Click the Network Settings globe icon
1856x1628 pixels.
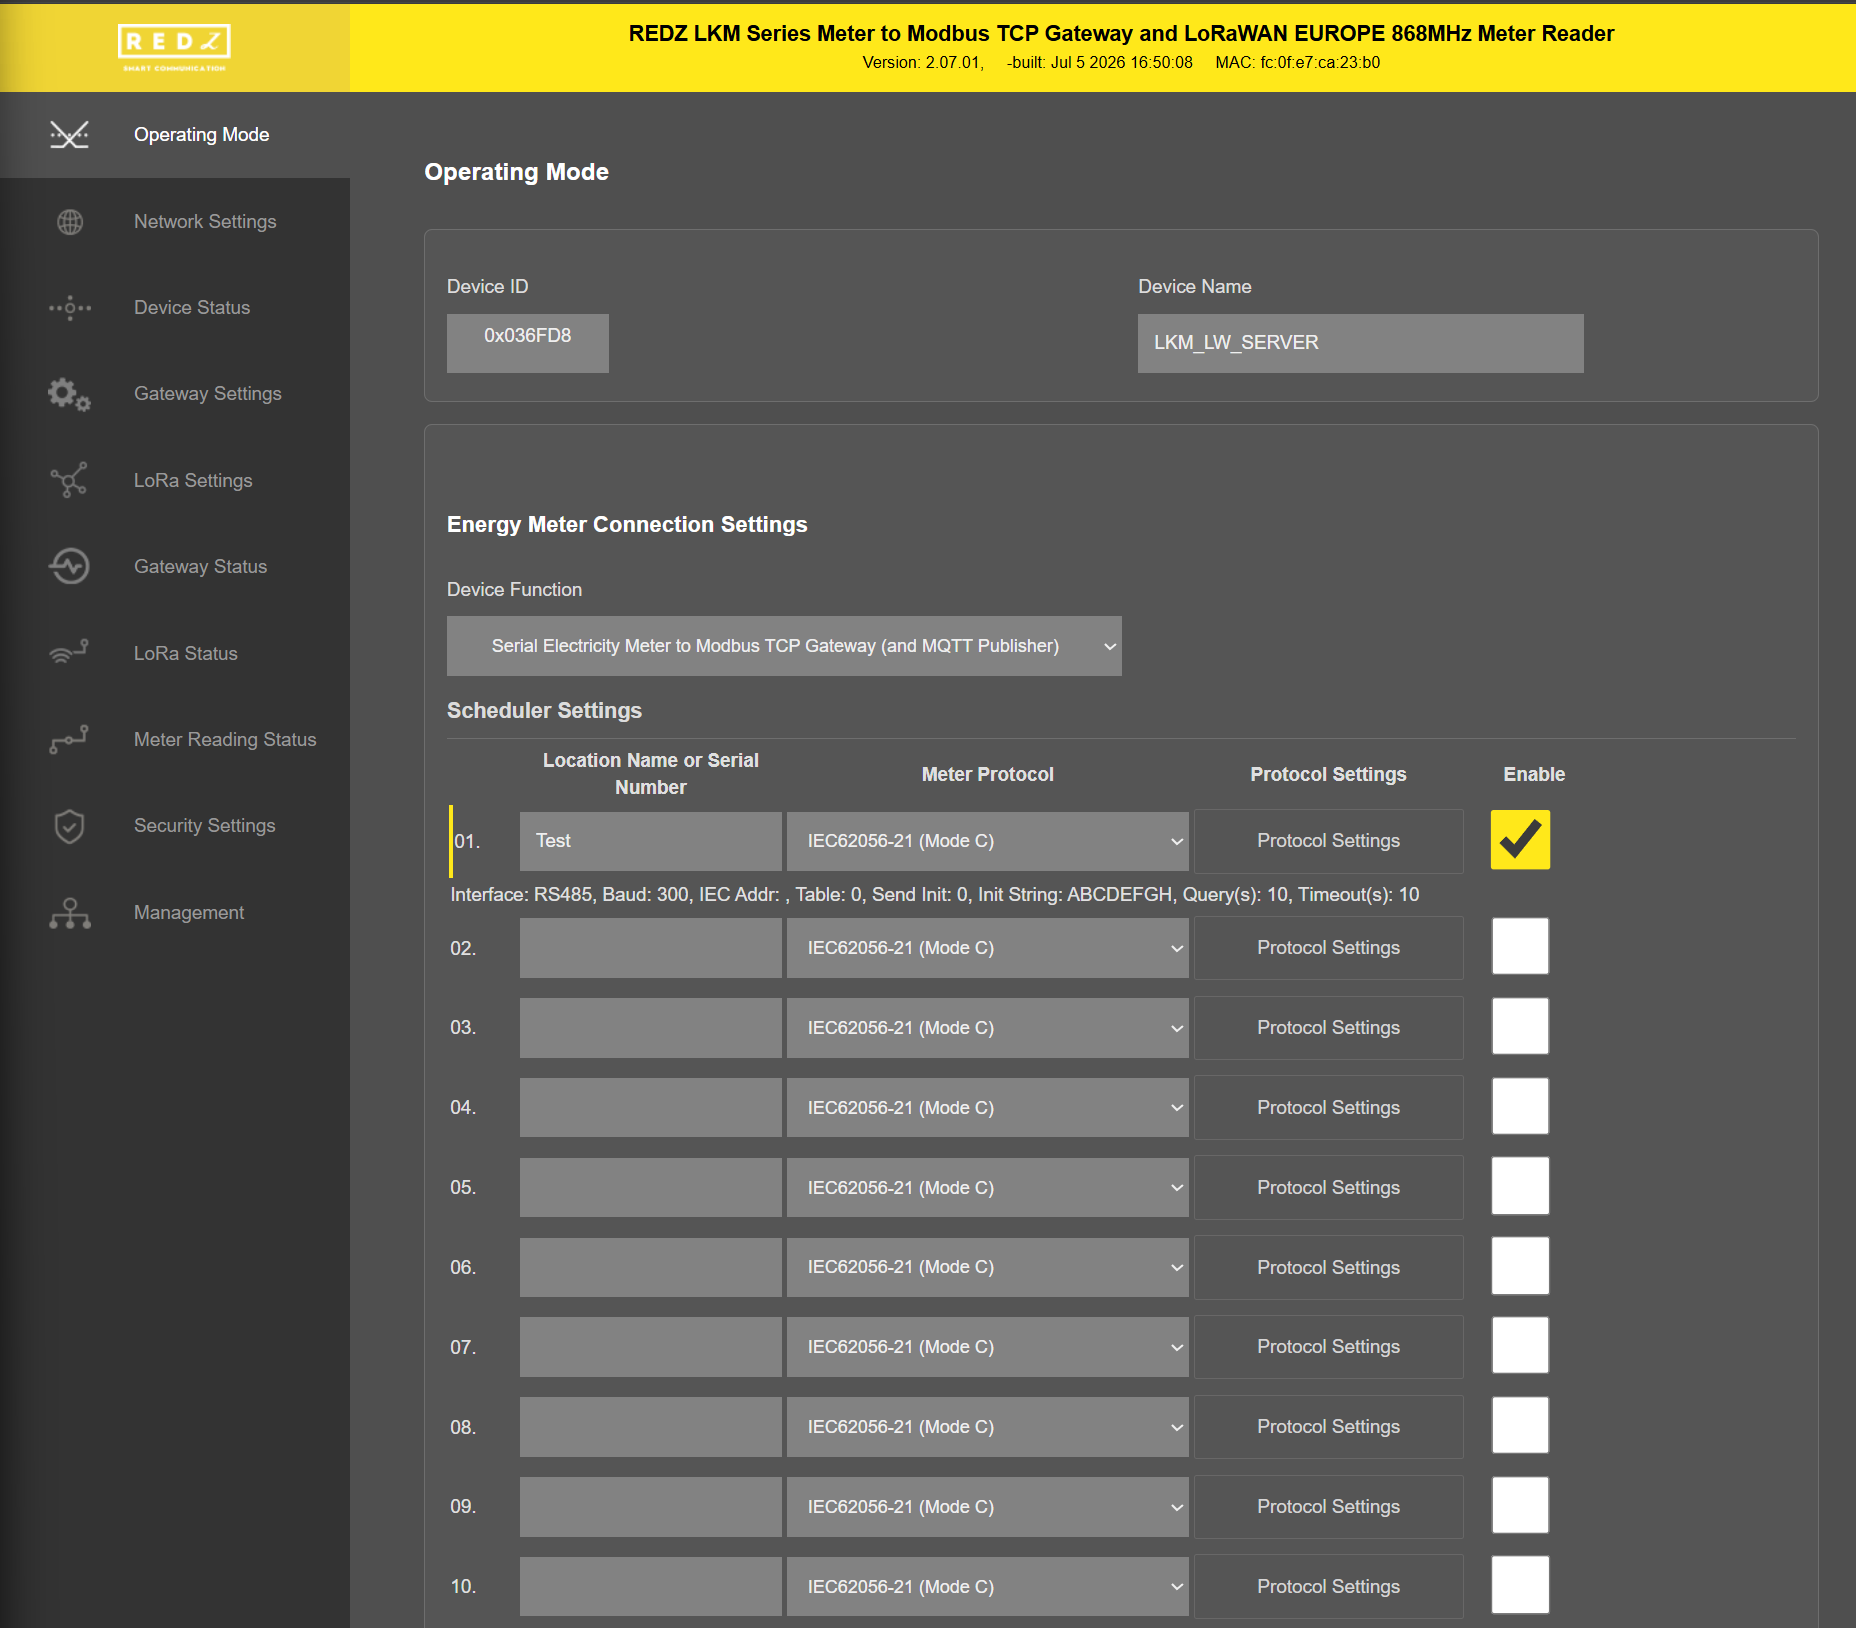coord(69,221)
